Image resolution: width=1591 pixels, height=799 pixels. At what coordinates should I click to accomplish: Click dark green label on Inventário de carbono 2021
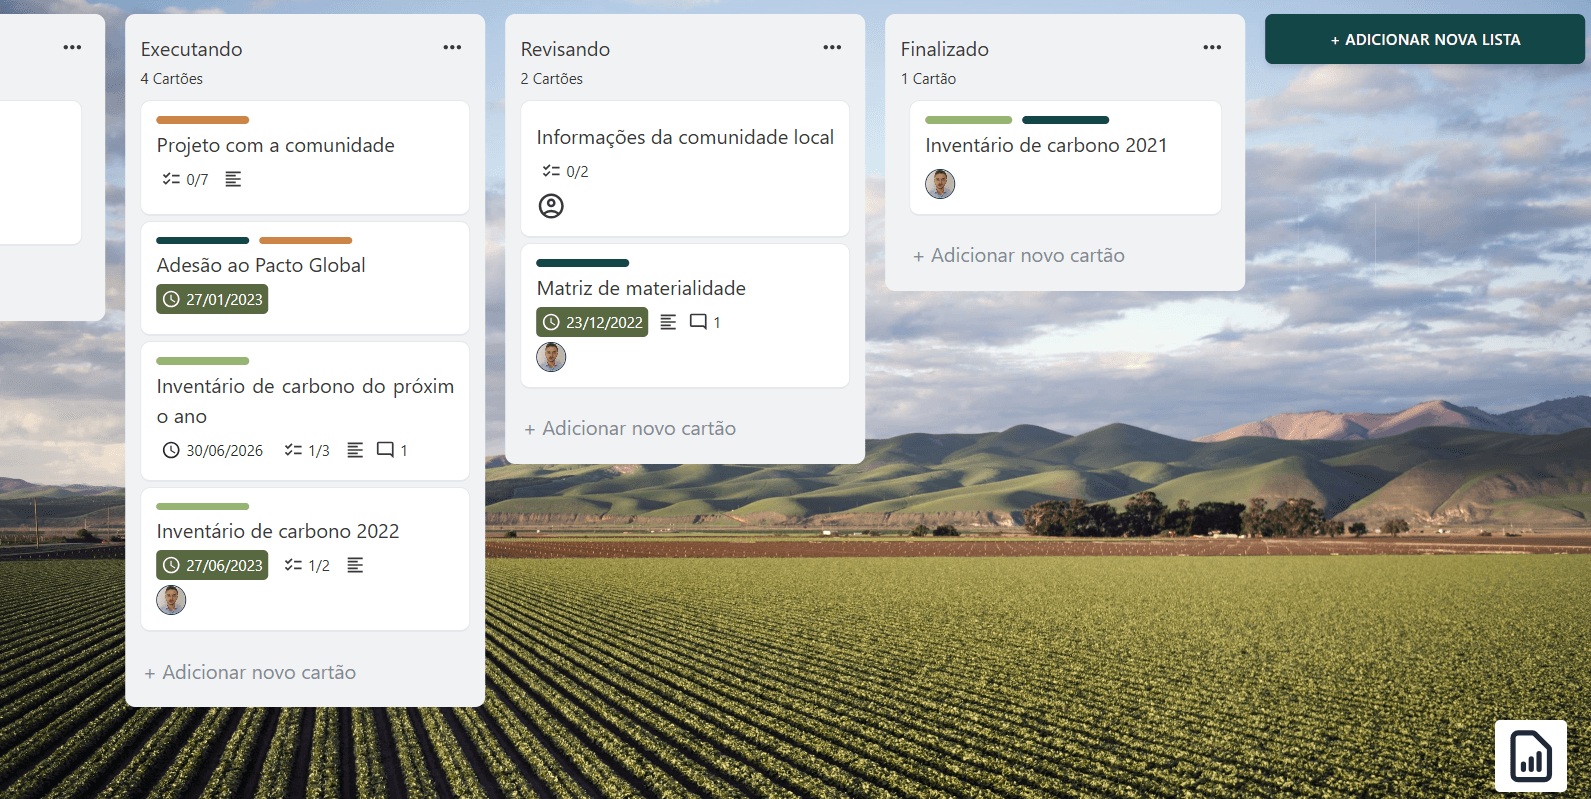pos(1065,120)
